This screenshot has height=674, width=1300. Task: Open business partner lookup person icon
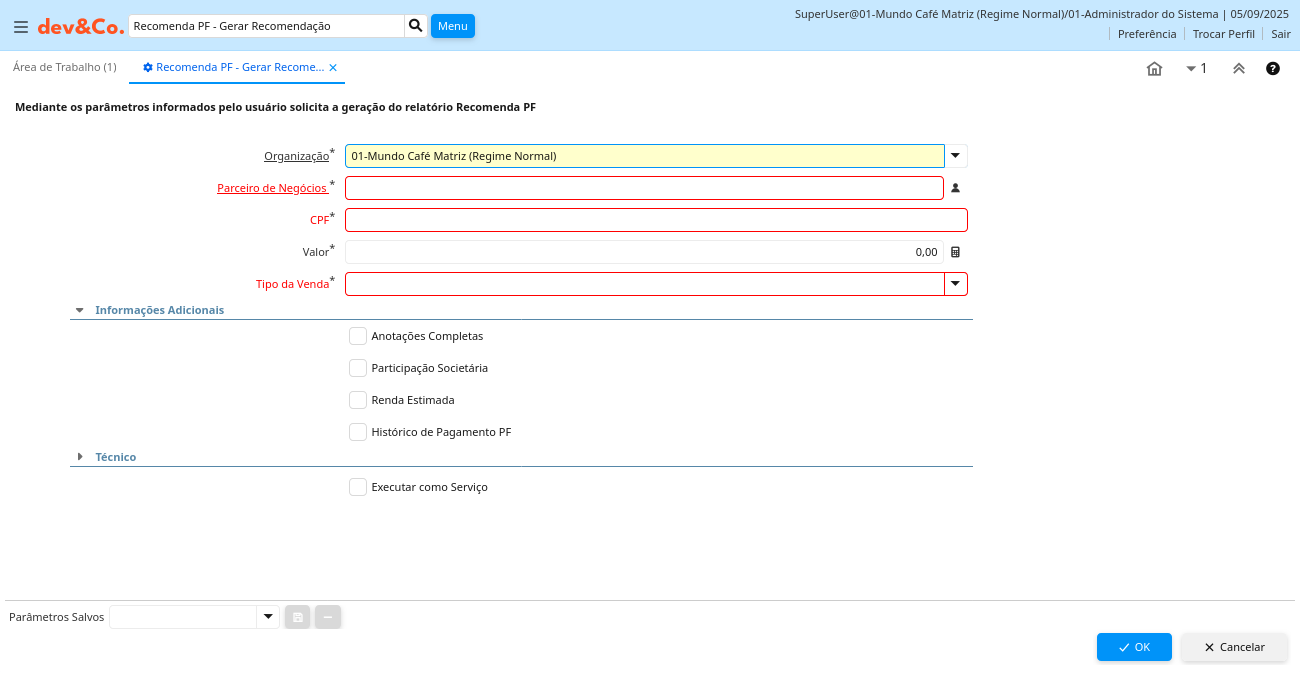click(955, 188)
